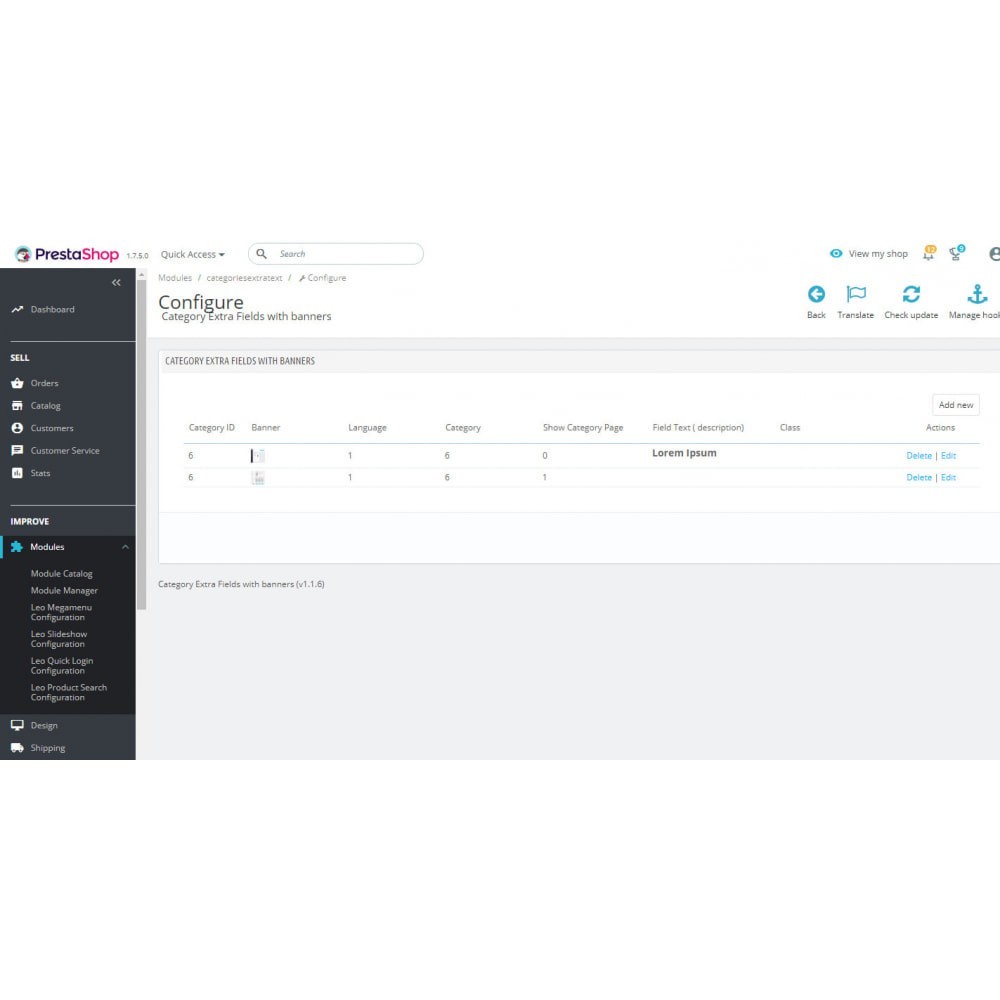Open the trophy gamification icon
The height and width of the screenshot is (1000, 1000).
(957, 253)
